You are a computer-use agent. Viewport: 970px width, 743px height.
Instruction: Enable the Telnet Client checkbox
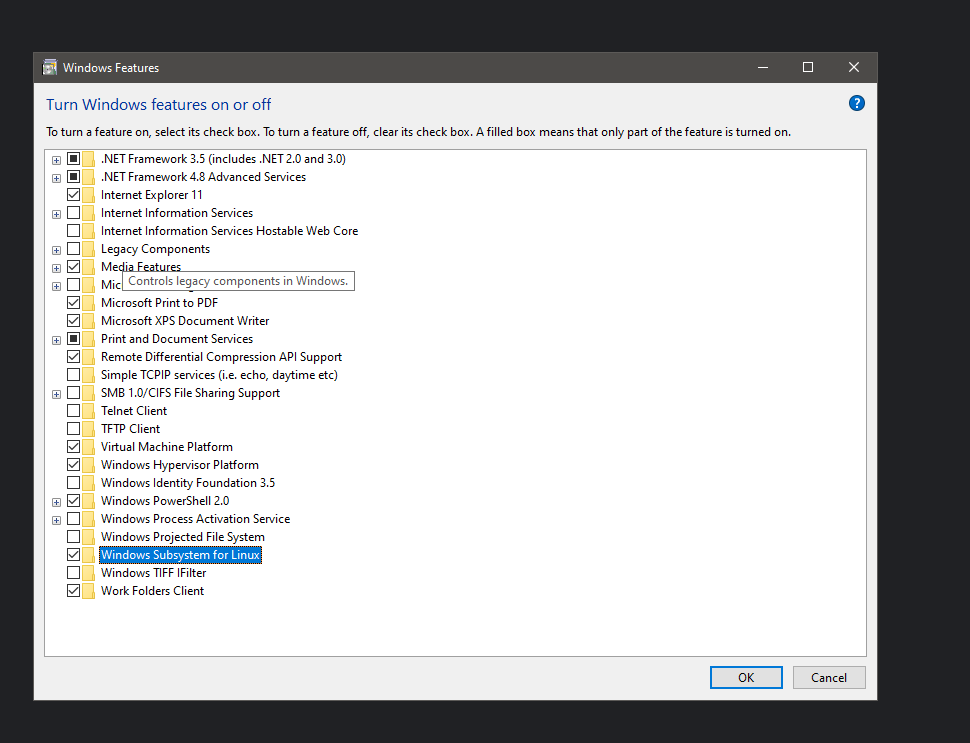click(73, 411)
